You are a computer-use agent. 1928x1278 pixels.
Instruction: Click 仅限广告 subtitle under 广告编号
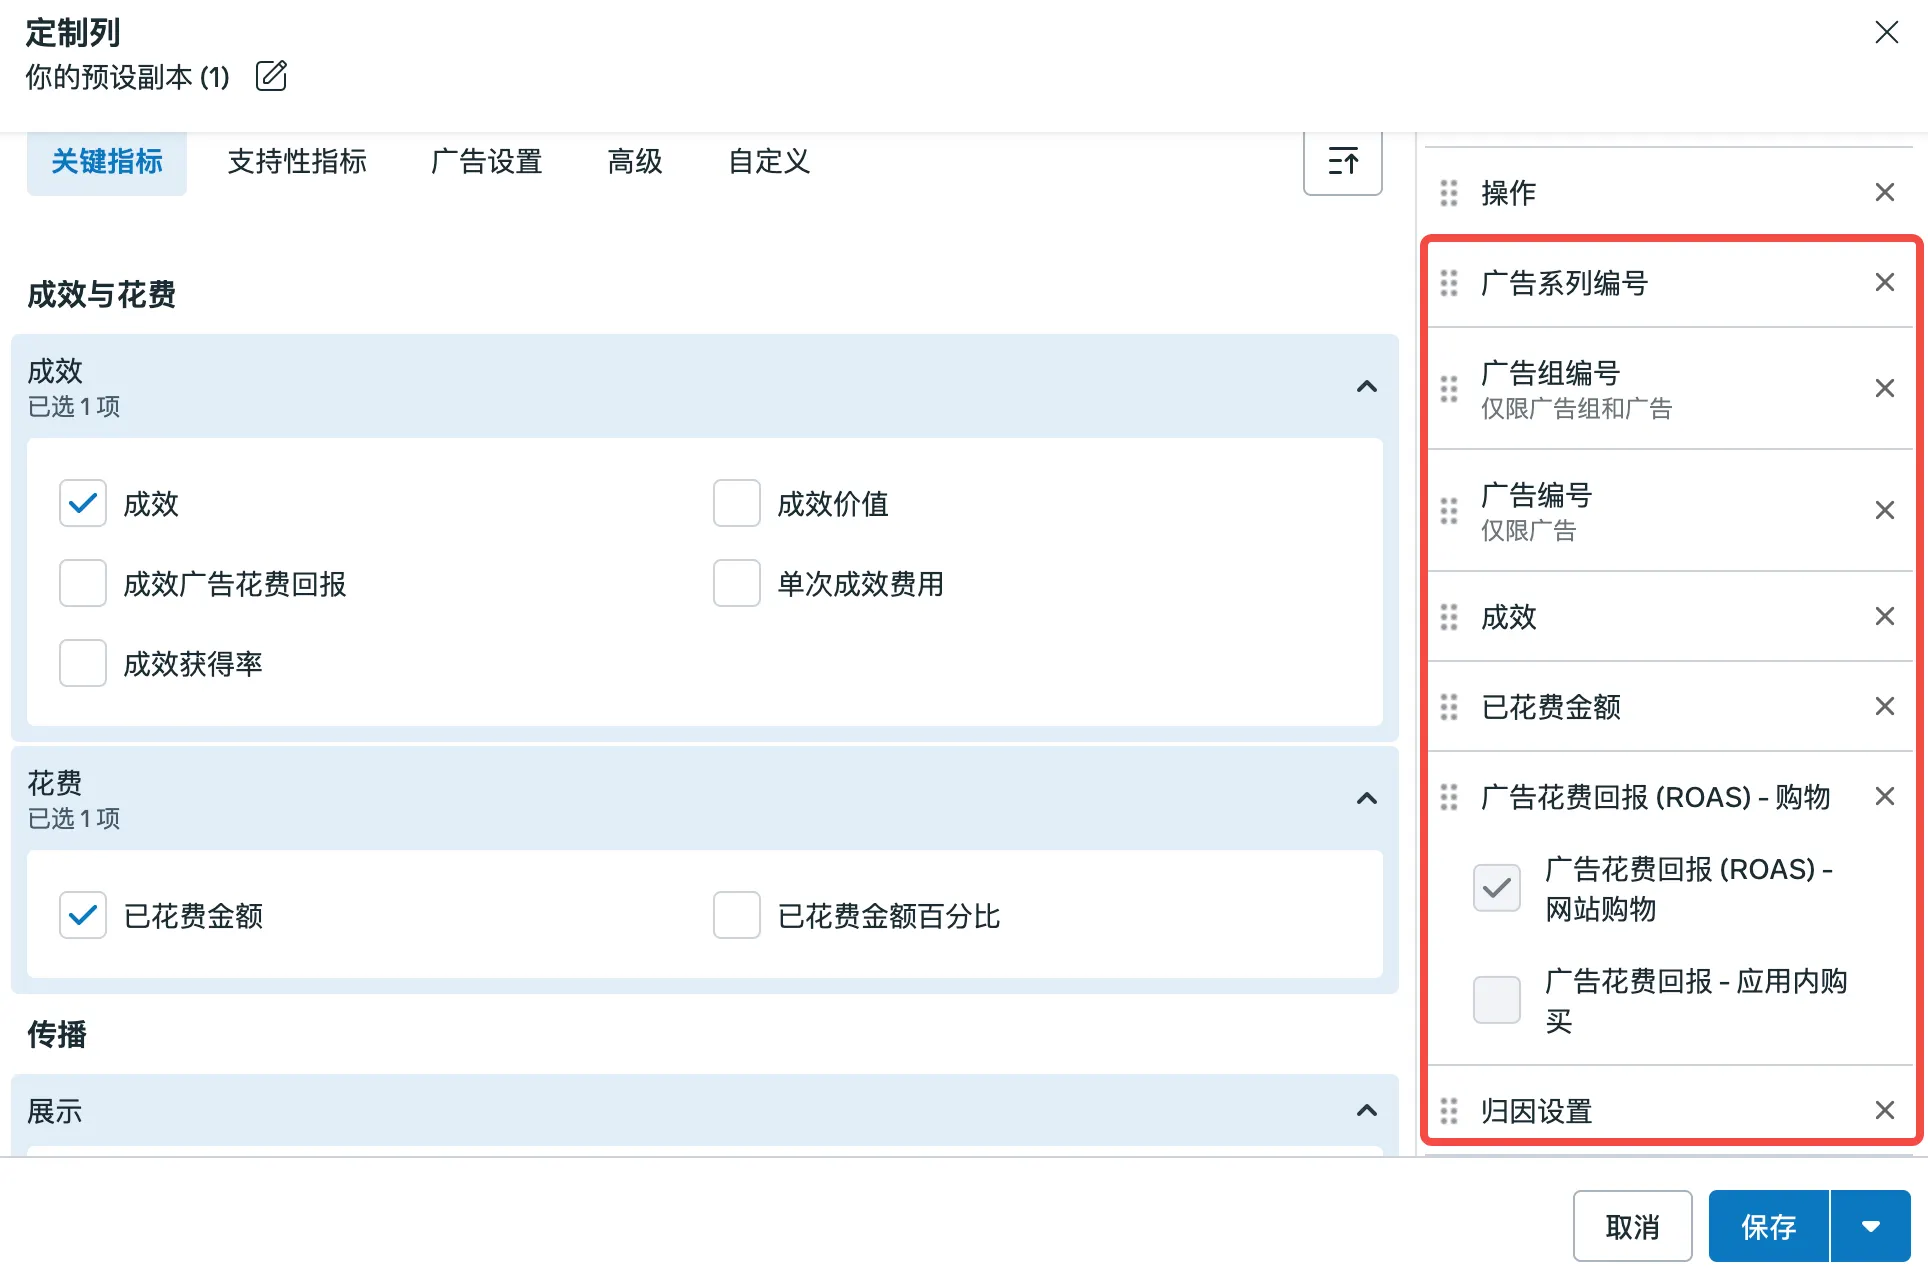1528,530
